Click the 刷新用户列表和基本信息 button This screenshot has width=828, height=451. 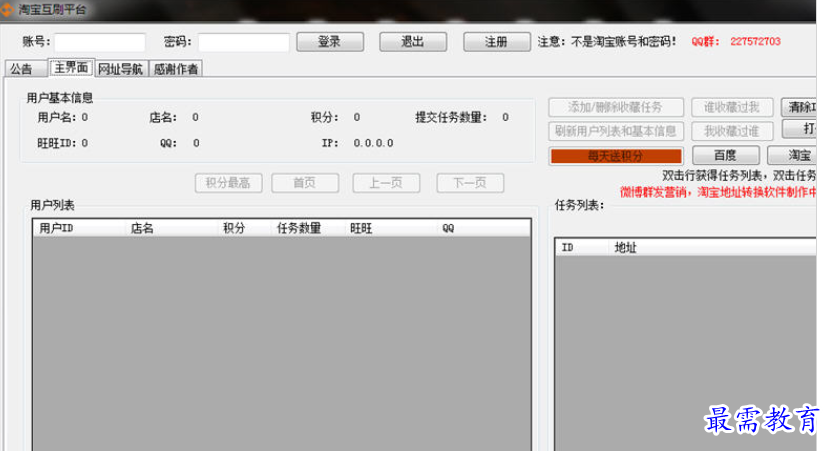[x=616, y=131]
